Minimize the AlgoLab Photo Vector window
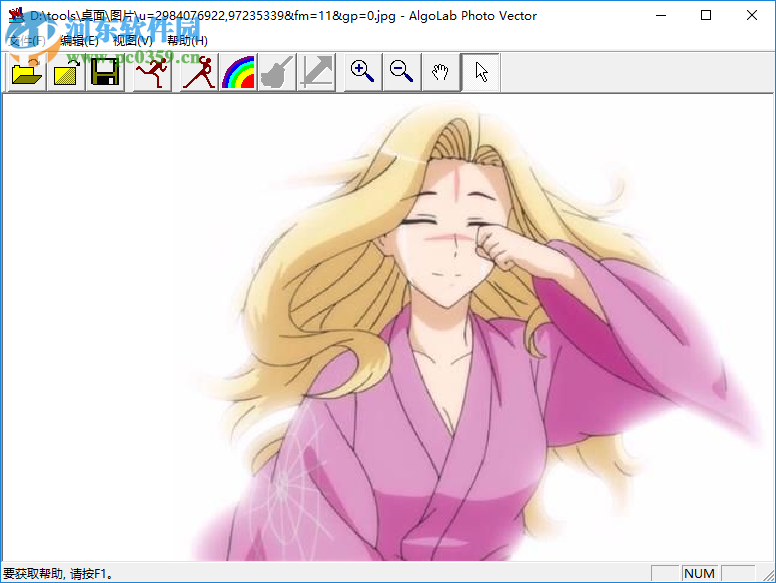This screenshot has height=583, width=776. [661, 15]
